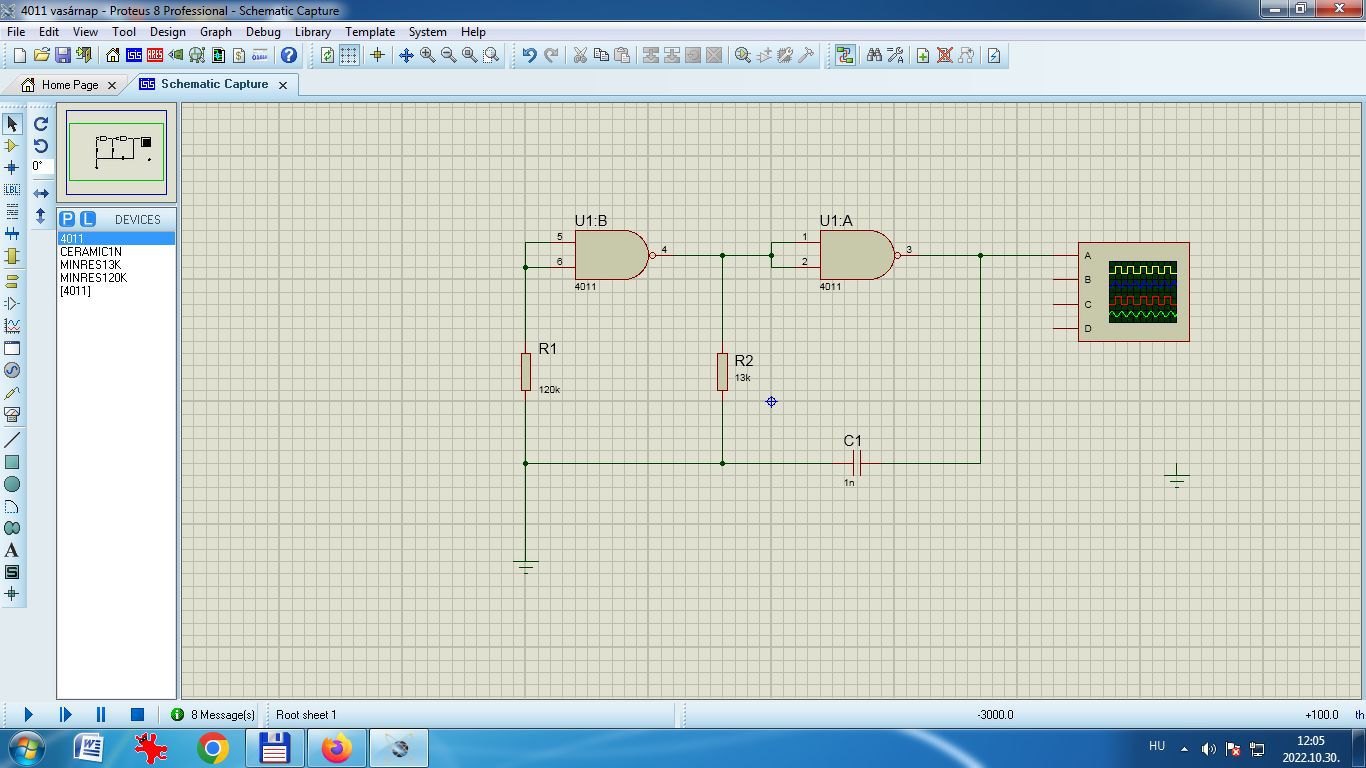Open the File menu

pos(16,31)
